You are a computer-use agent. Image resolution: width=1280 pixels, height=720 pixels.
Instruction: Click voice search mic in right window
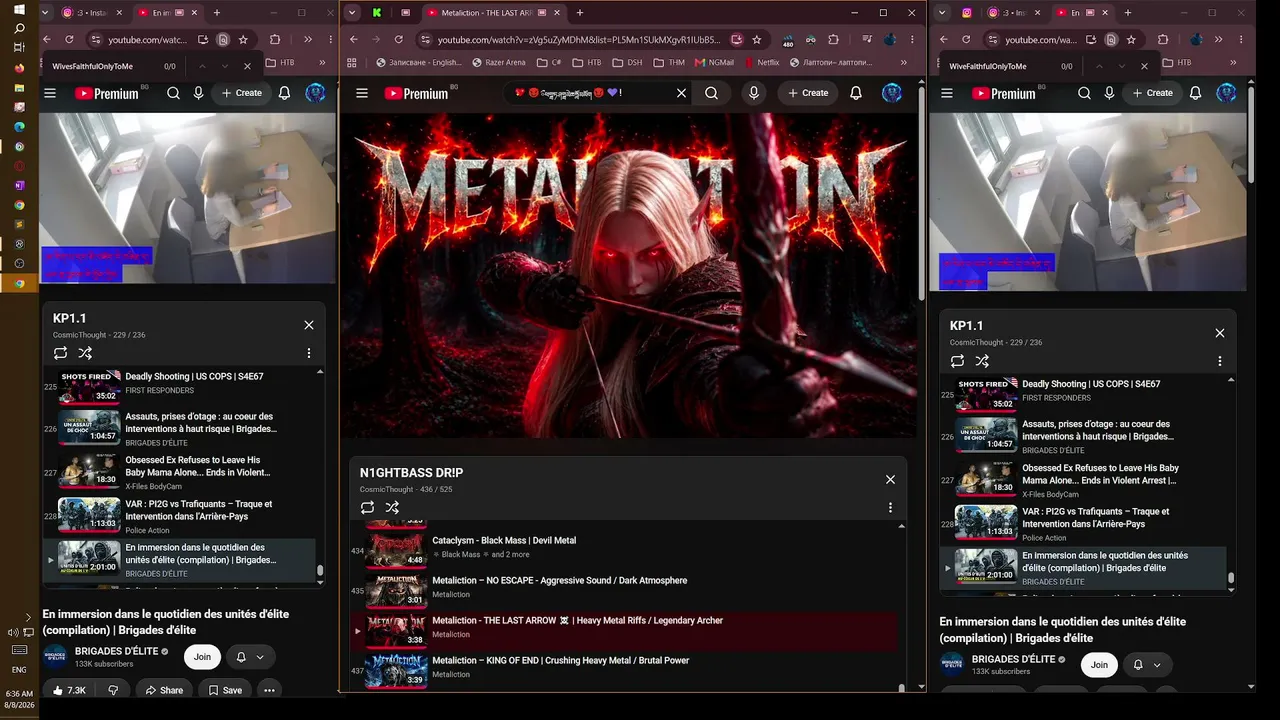pos(1110,93)
